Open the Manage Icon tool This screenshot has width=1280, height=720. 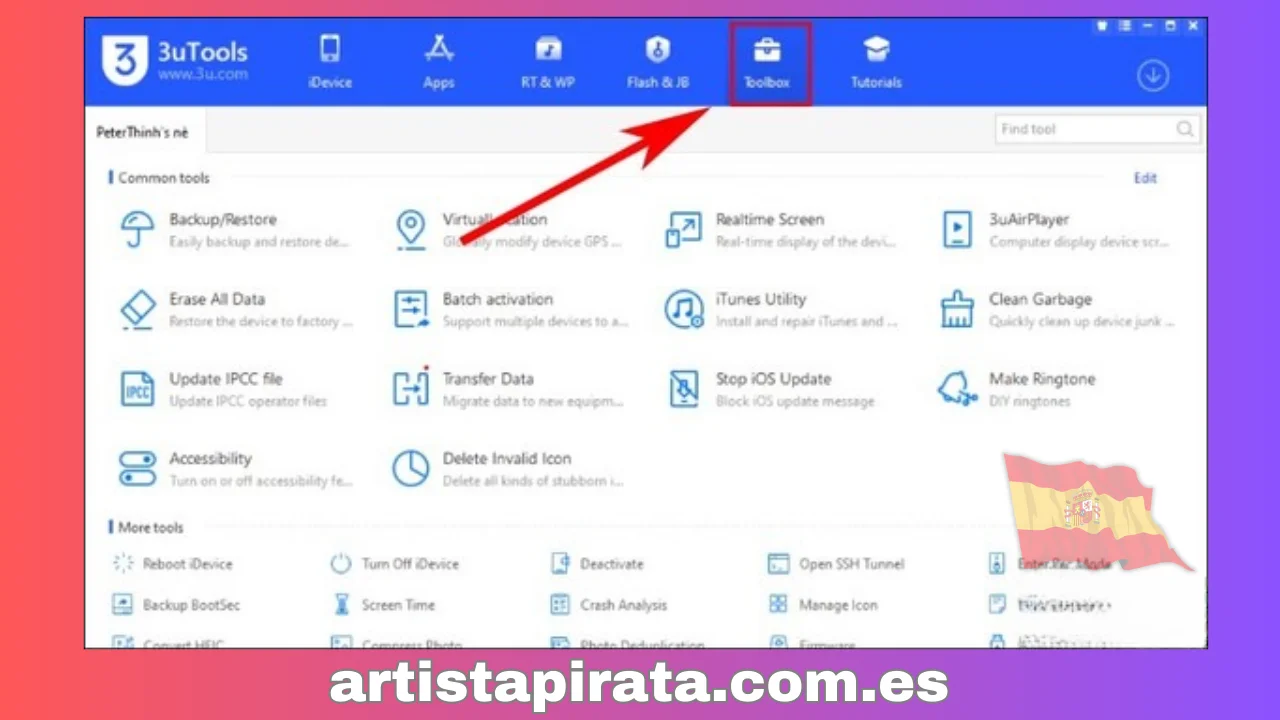[x=823, y=605]
